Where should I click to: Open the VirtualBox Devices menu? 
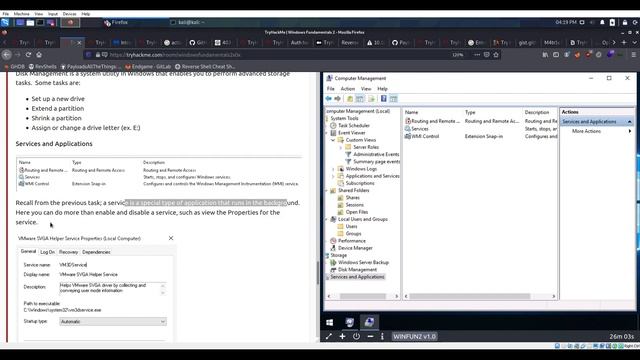pos(69,13)
